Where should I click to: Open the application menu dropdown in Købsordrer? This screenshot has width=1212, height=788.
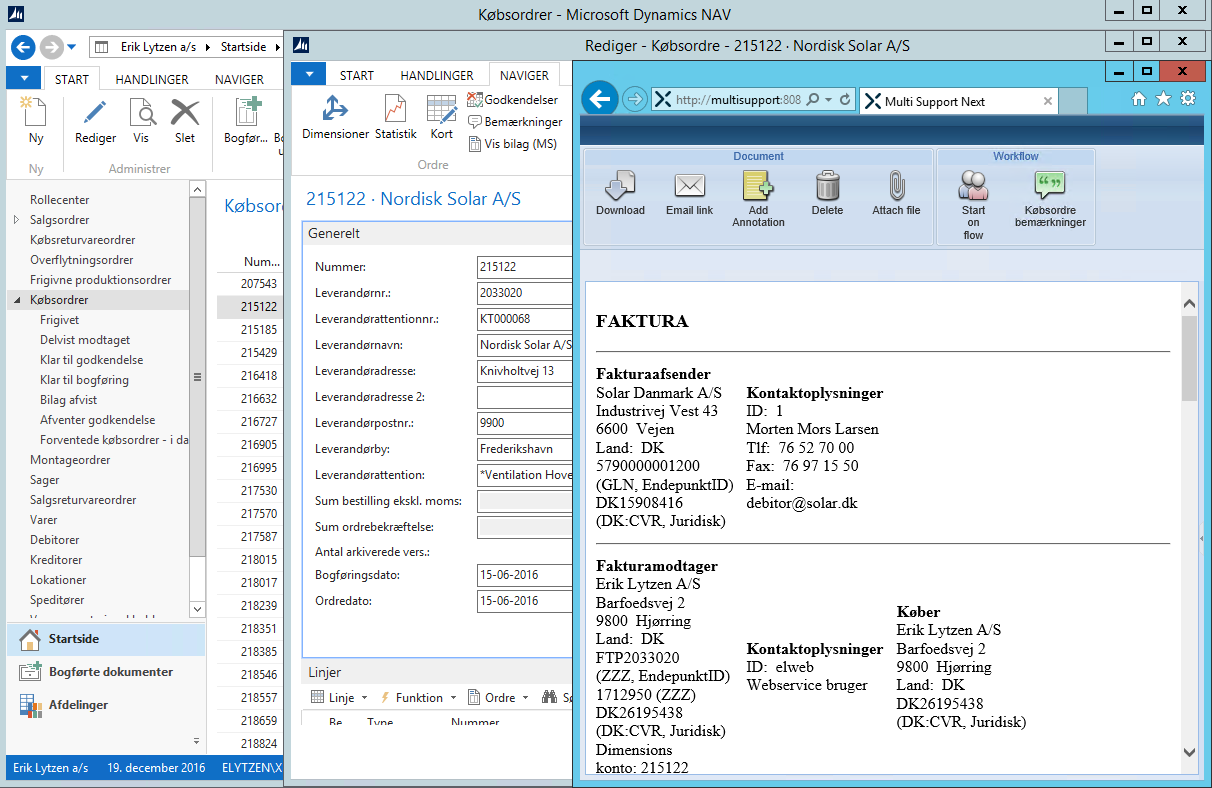coord(23,79)
